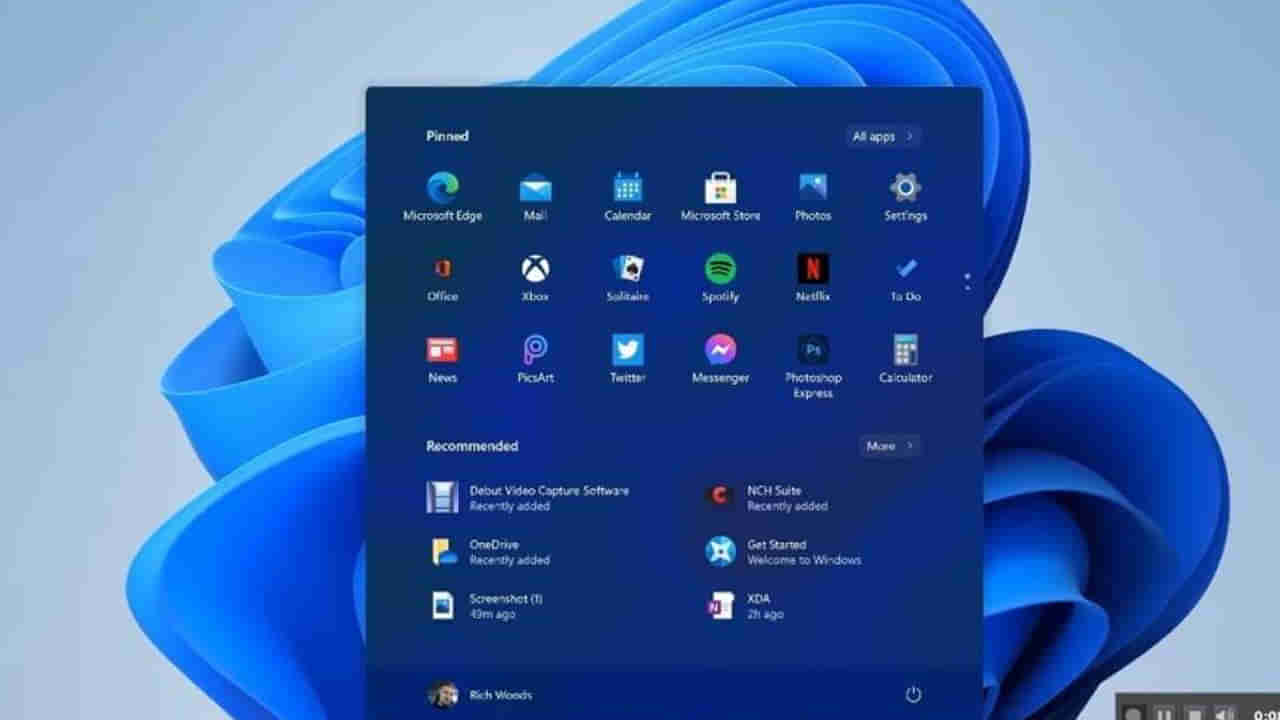The width and height of the screenshot is (1280, 720).
Task: Open Rich Woods user account menu
Action: pos(480,695)
